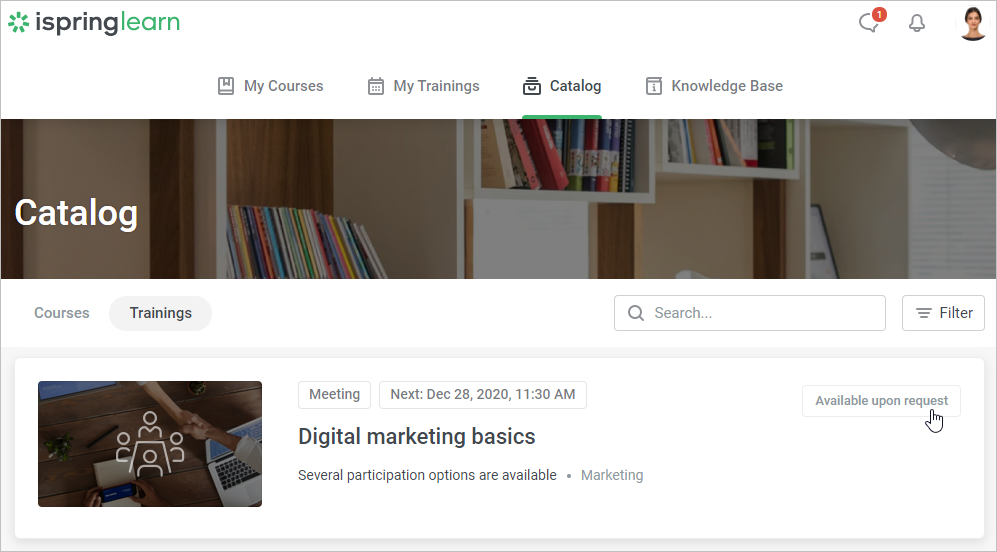Image resolution: width=997 pixels, height=552 pixels.
Task: Click the search magnifier icon
Action: (x=636, y=313)
